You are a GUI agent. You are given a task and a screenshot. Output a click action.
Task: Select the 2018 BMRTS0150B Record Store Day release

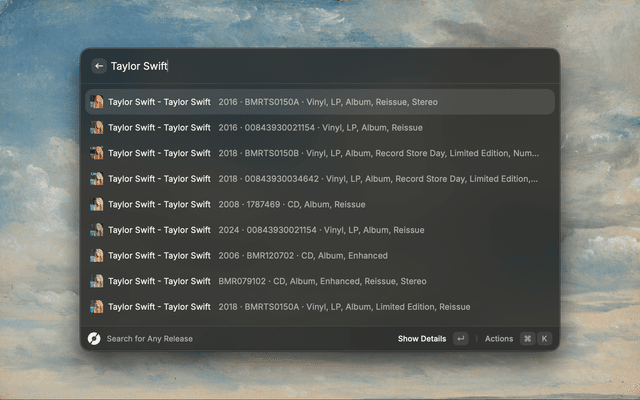click(x=320, y=153)
